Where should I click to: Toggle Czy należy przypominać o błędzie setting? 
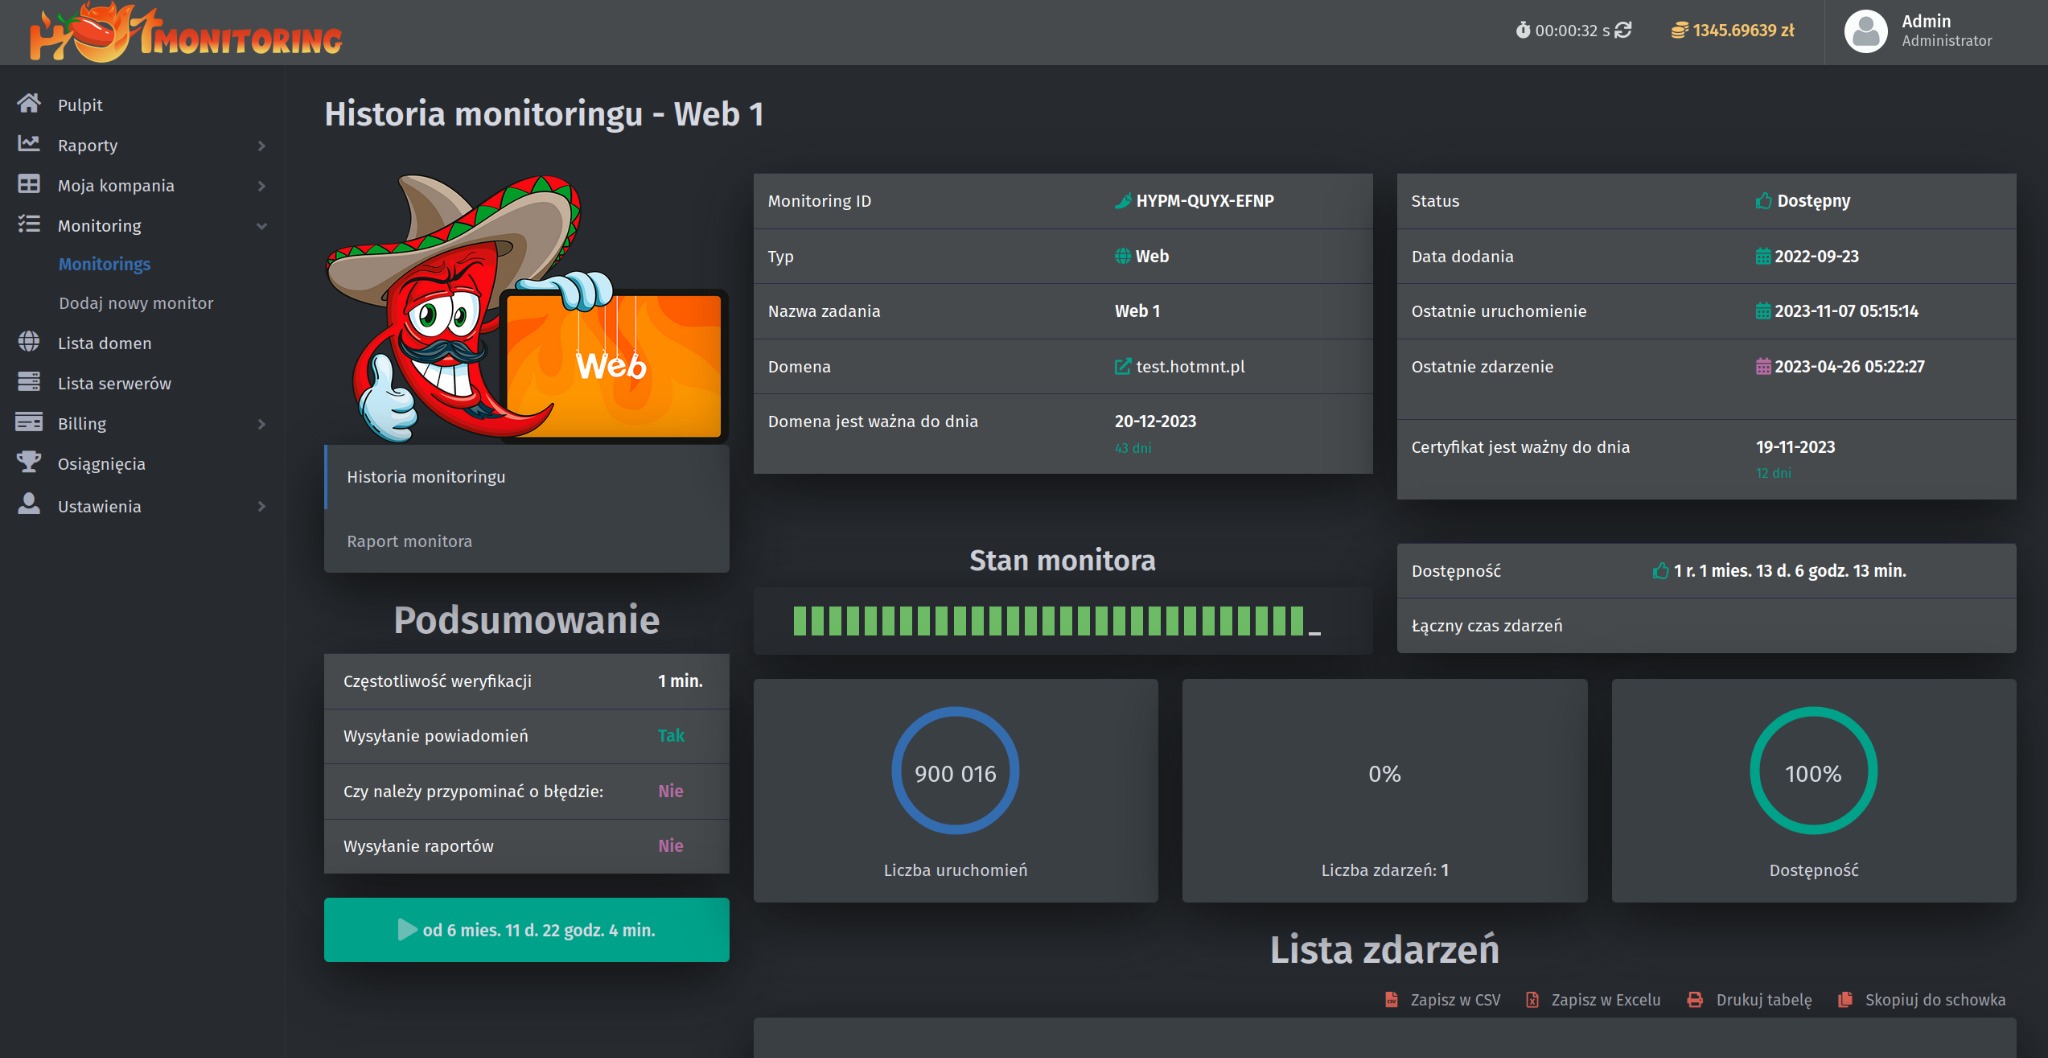tap(671, 791)
